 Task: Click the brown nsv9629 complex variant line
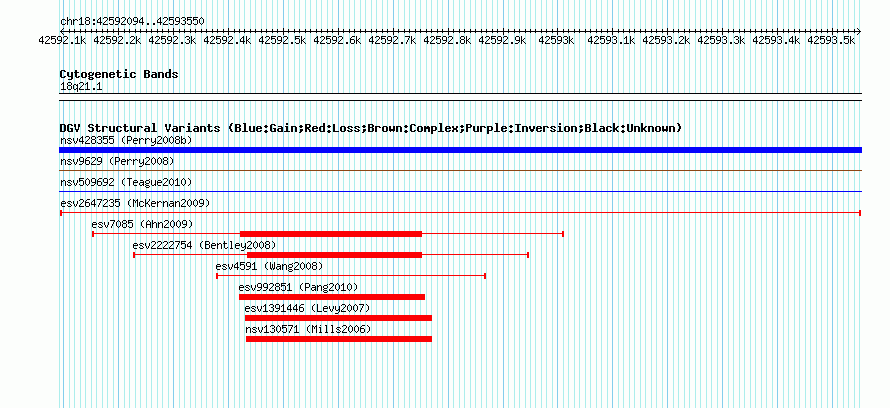click(460, 170)
